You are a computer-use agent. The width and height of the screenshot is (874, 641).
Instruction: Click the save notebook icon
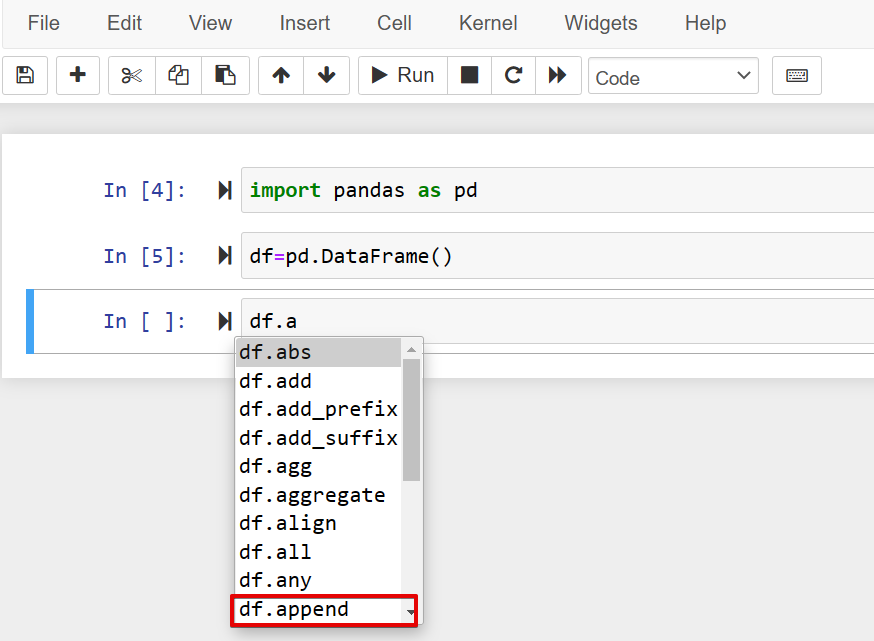[x=25, y=75]
